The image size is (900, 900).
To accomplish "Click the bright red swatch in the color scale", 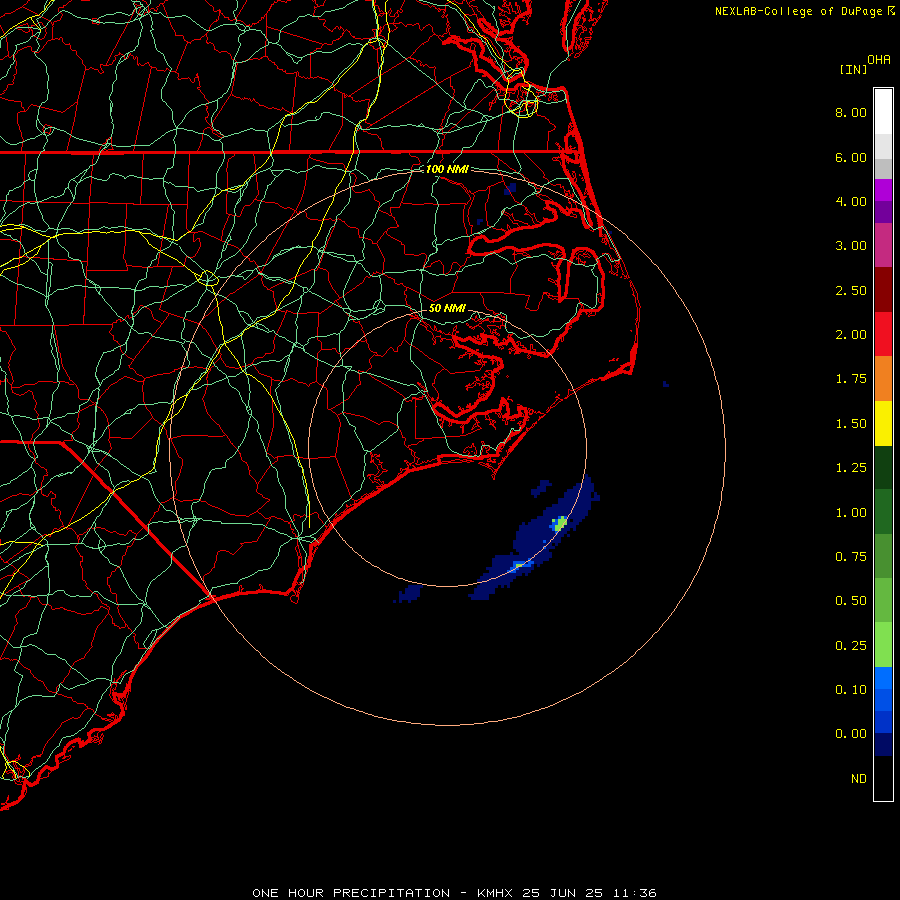I will 883,334.
